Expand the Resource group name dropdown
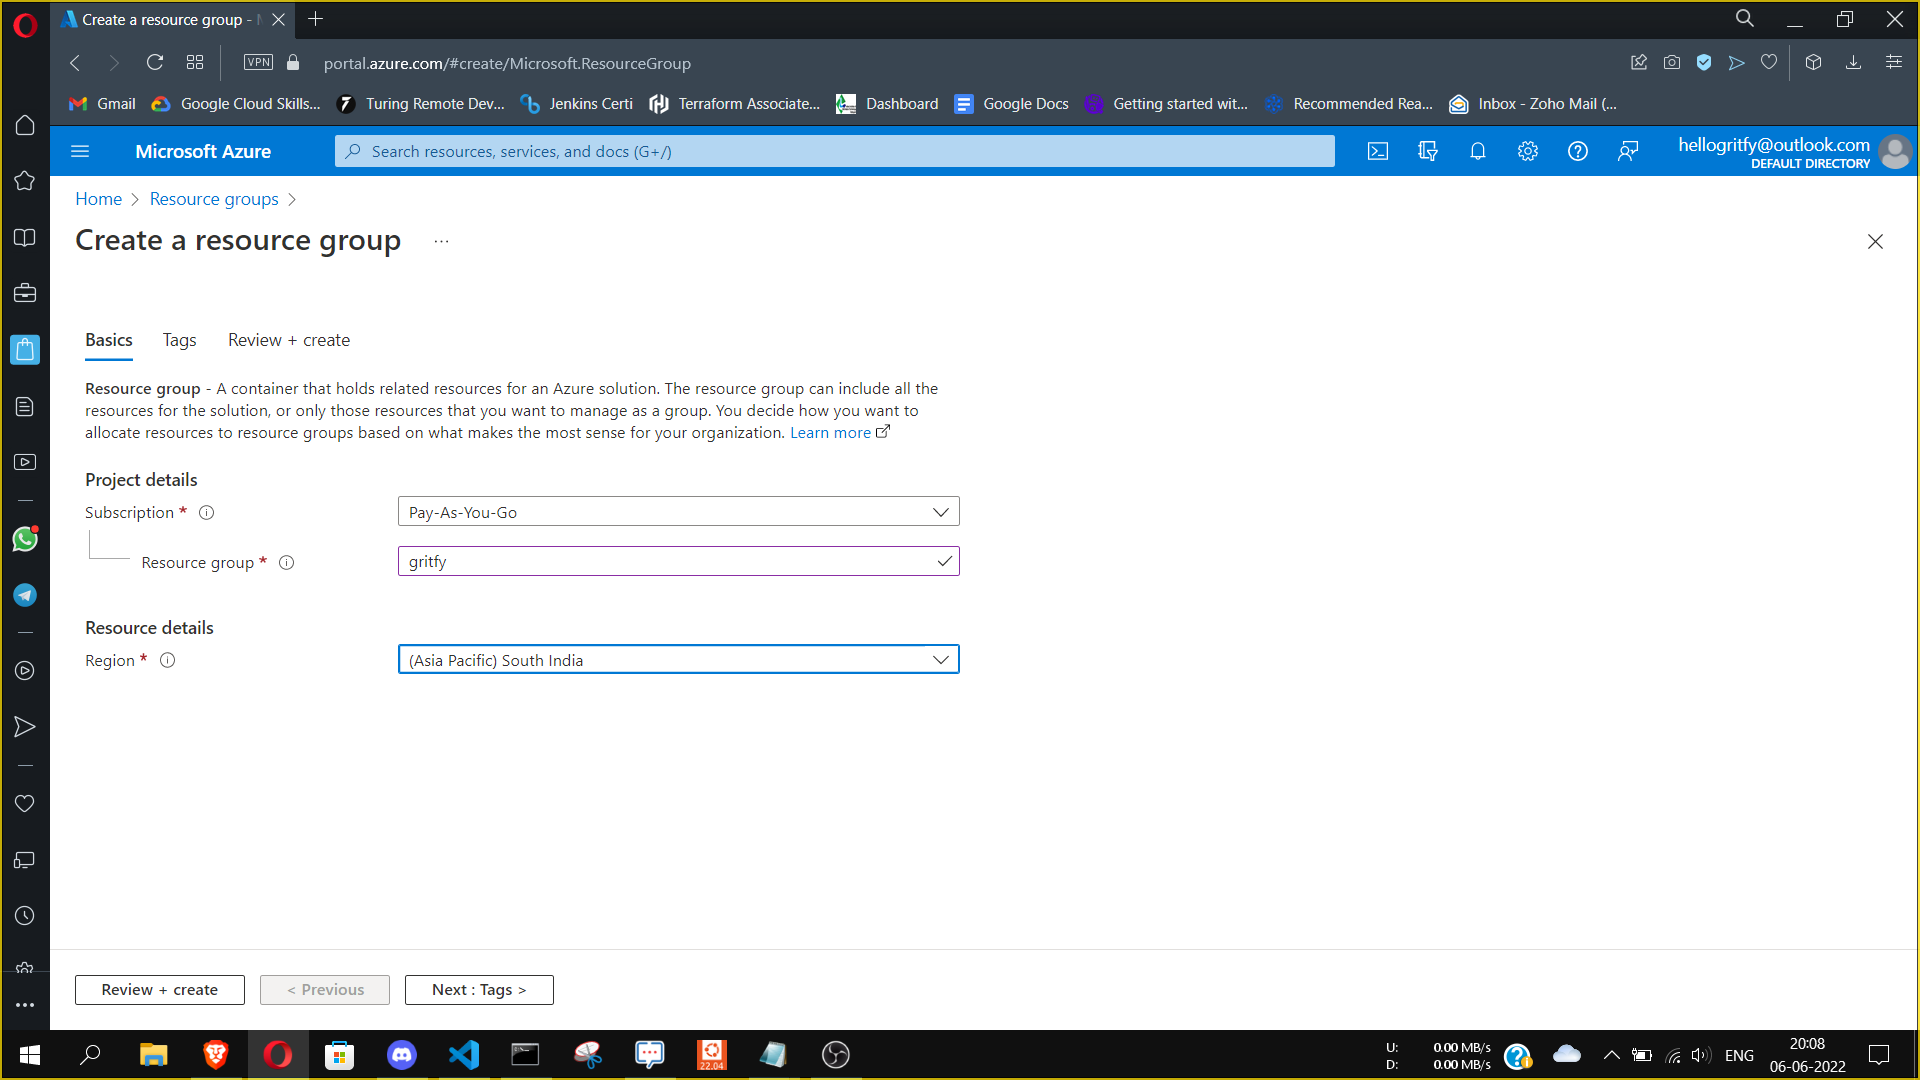The image size is (1920, 1080). 943,561
